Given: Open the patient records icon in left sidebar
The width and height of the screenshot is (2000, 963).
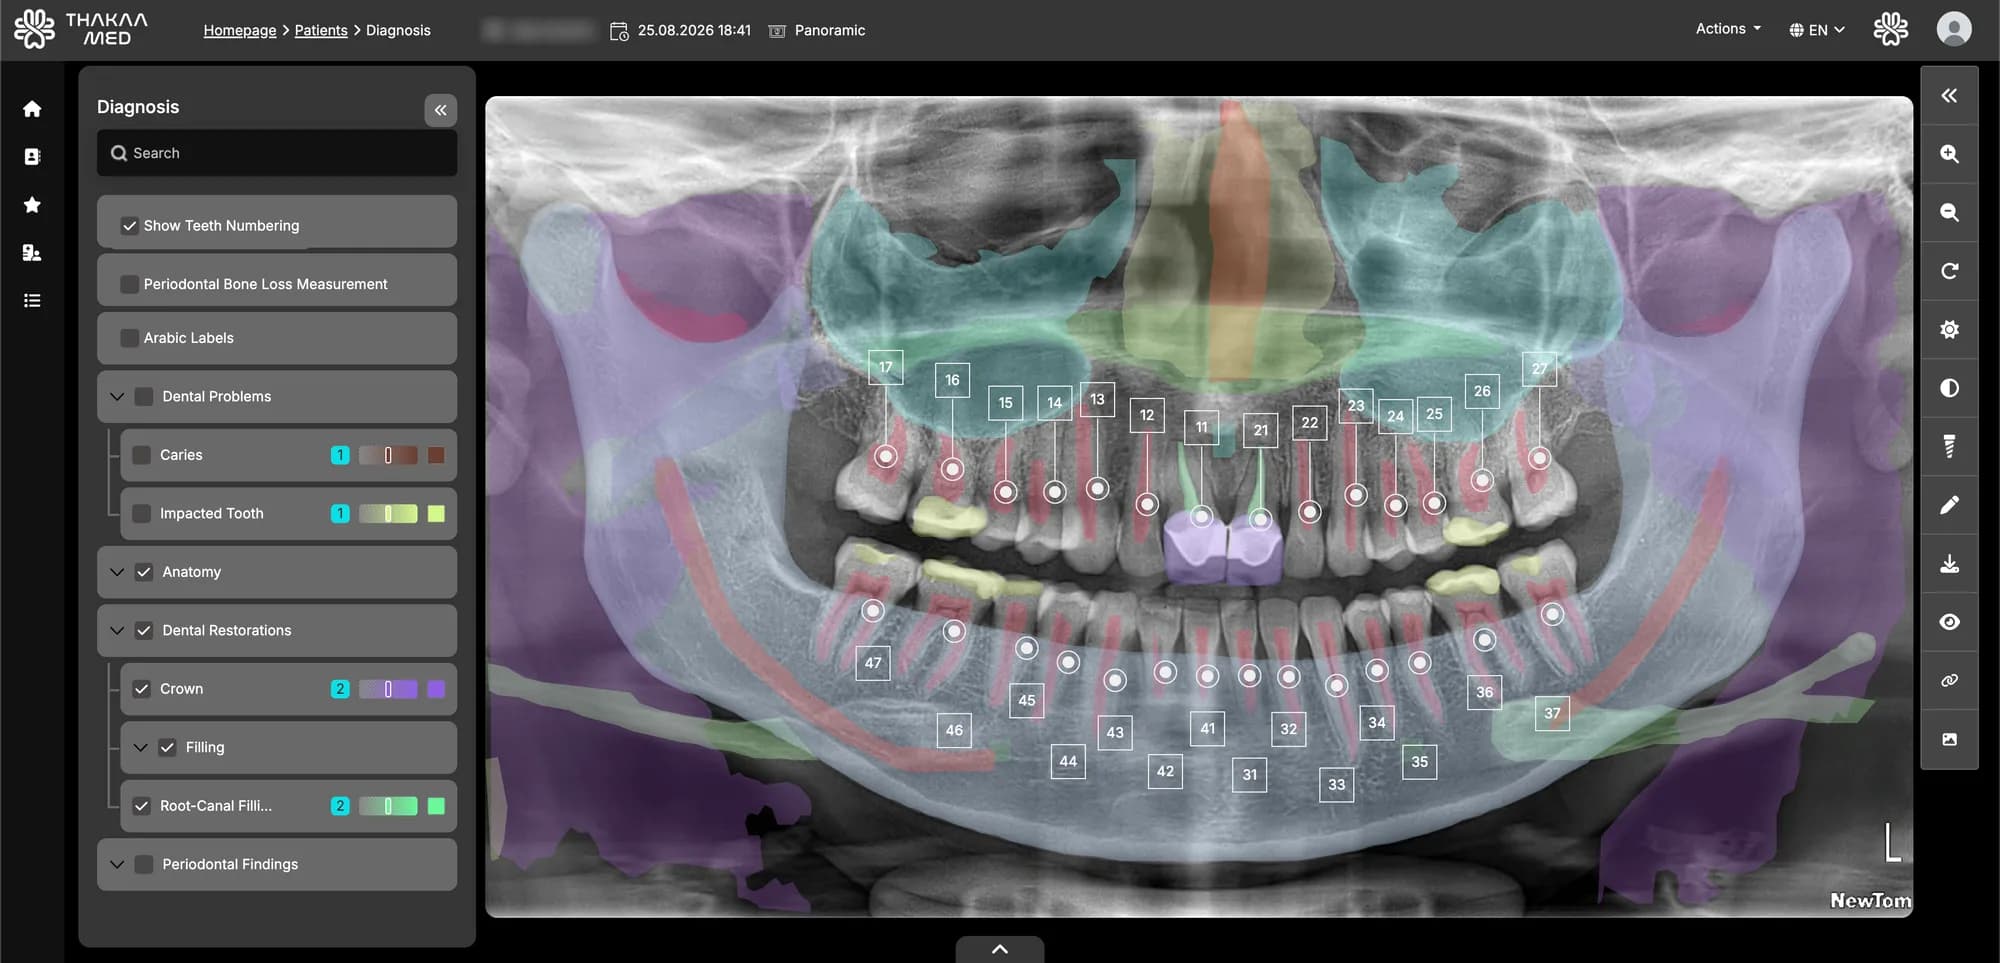Looking at the screenshot, I should [32, 157].
